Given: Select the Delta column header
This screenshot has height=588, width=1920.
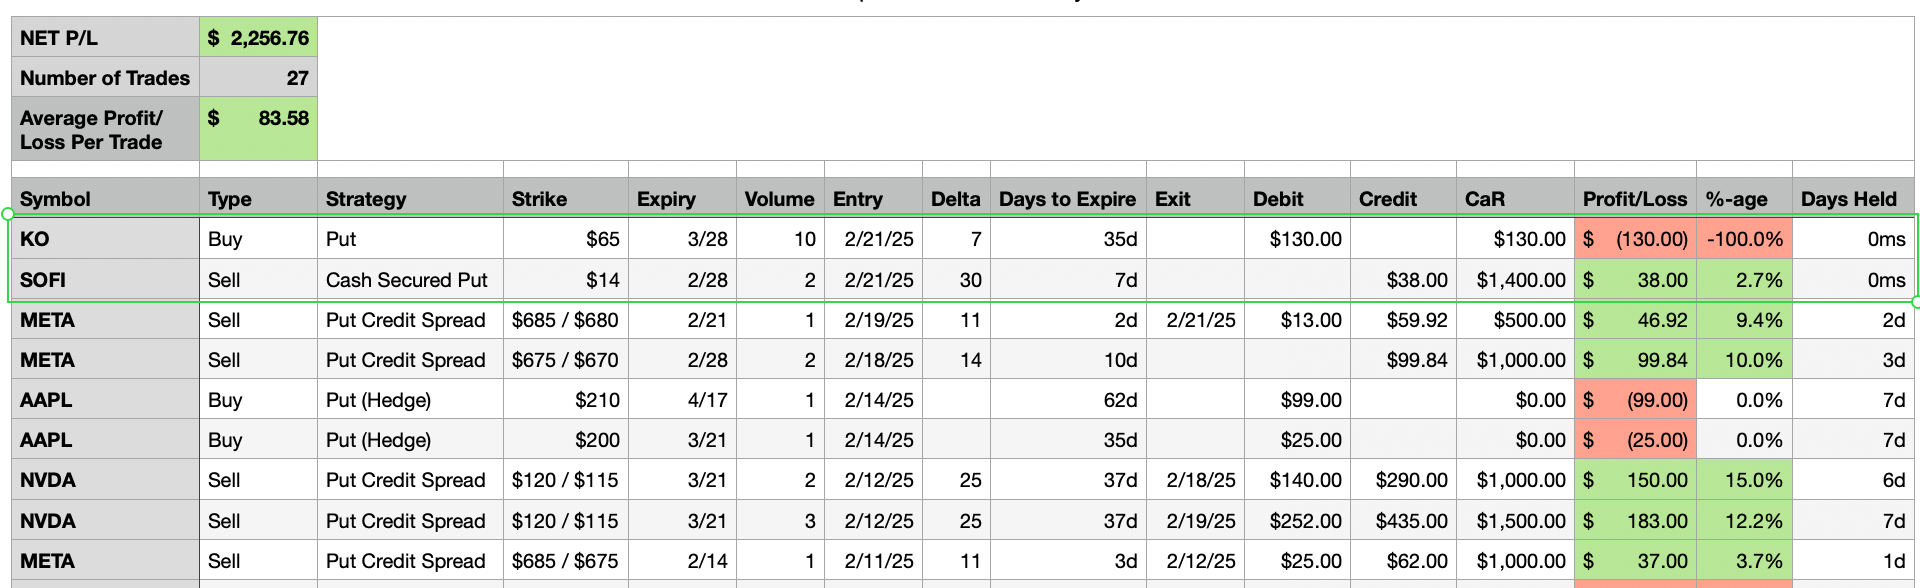Looking at the screenshot, I should click(x=956, y=198).
